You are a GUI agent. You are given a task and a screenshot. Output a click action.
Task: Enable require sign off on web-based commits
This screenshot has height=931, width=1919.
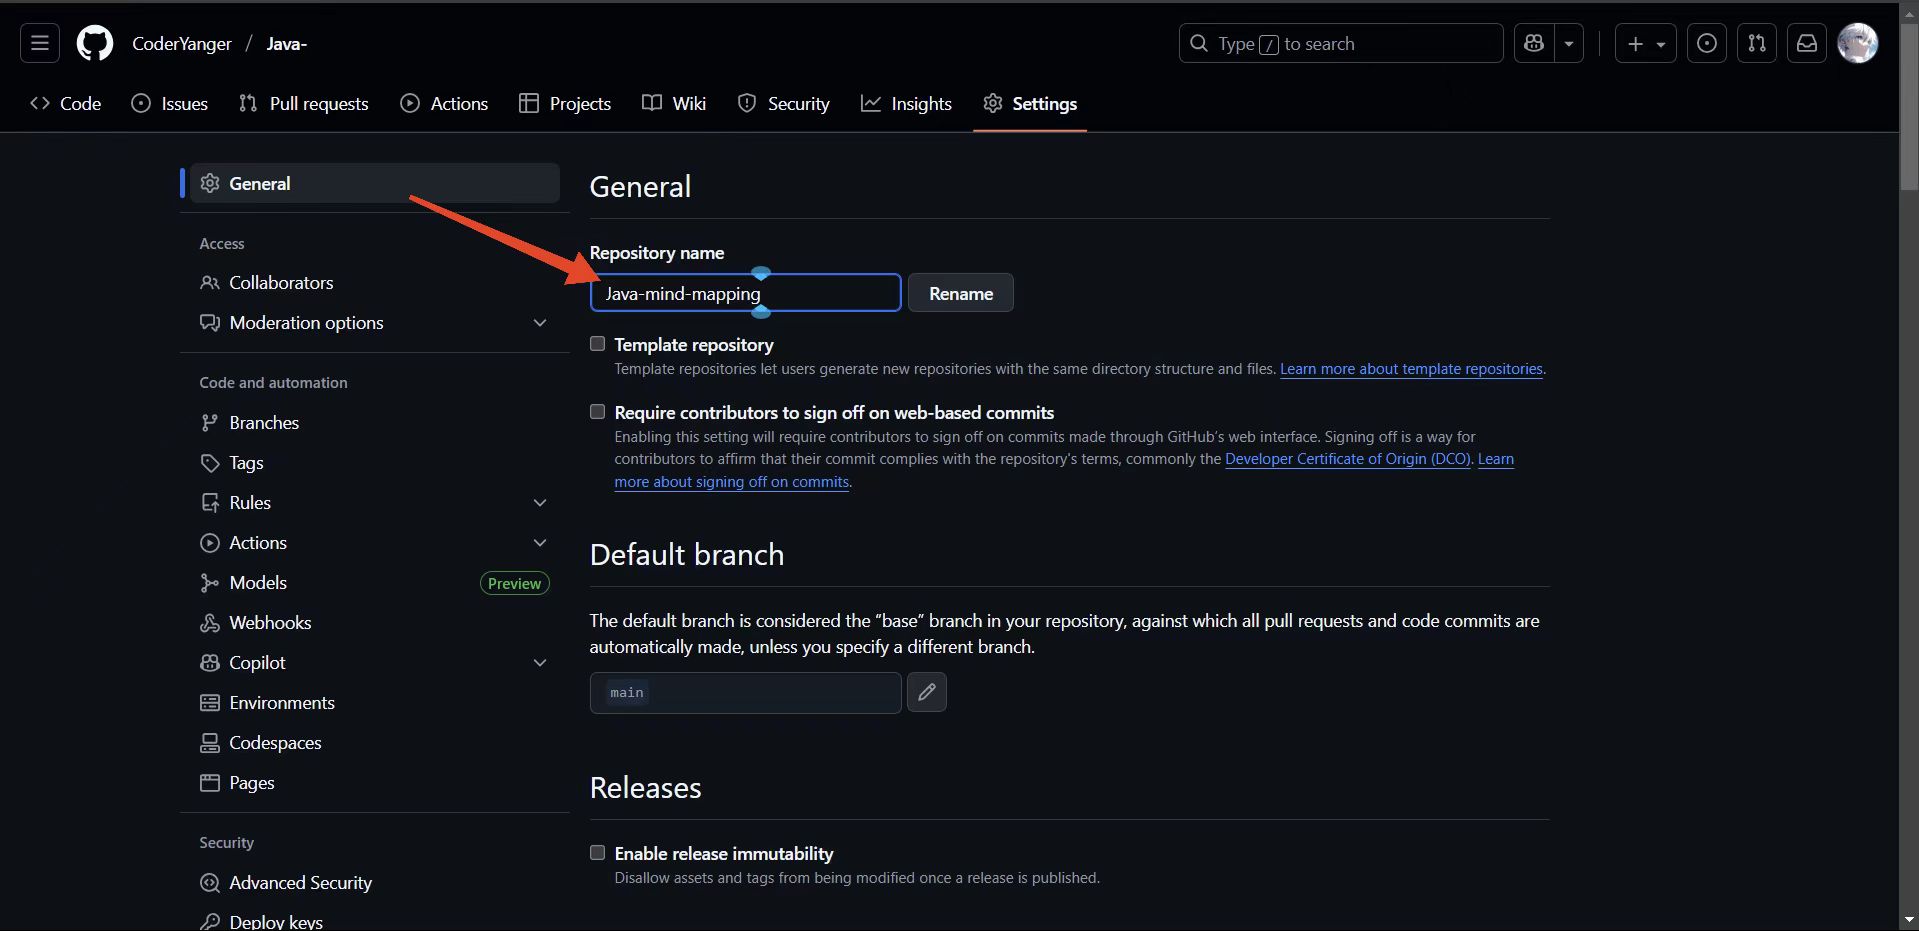point(598,412)
